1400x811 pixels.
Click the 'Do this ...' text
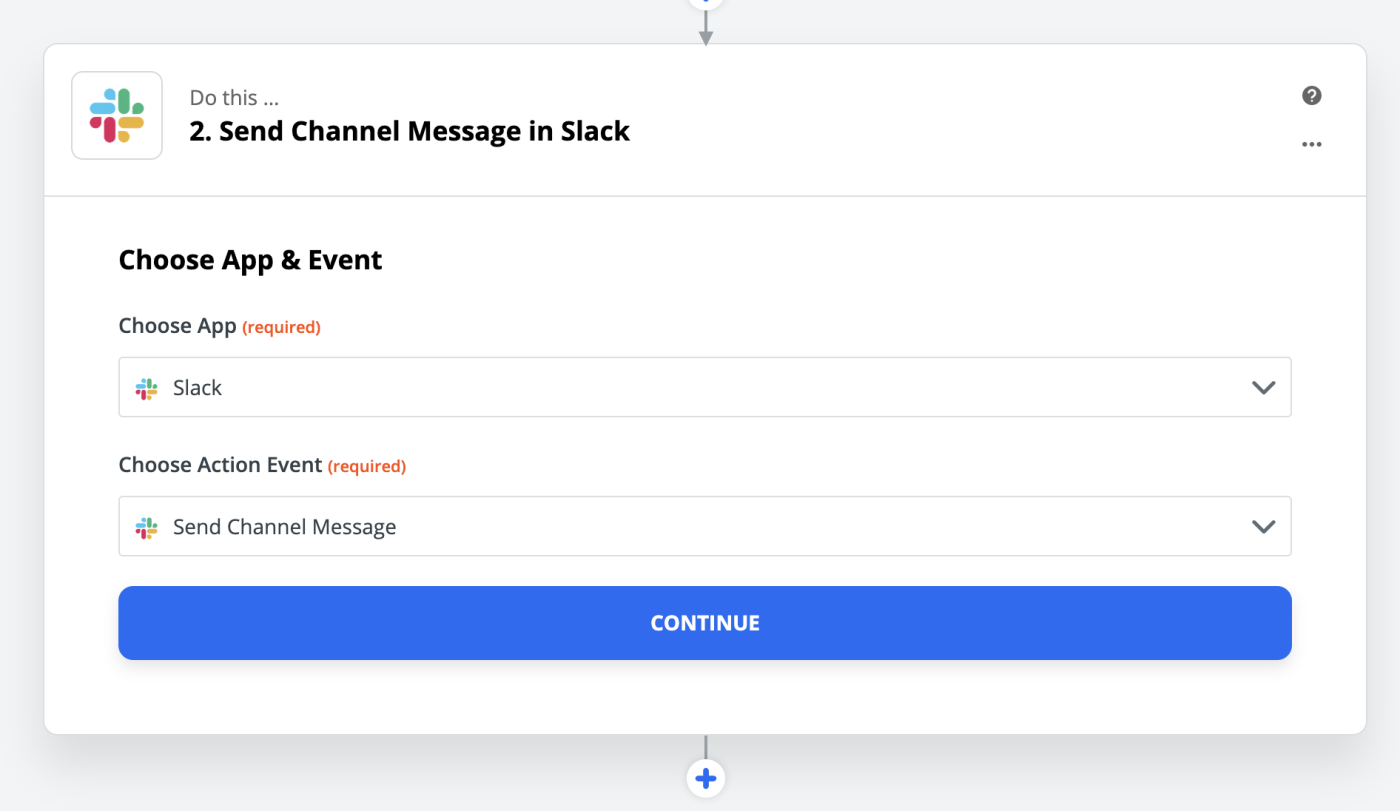[234, 98]
